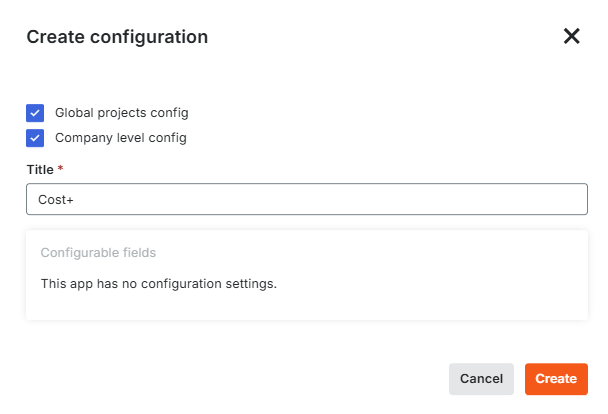Select the Configurable fields panel card
Image resolution: width=608 pixels, height=414 pixels.
click(x=307, y=275)
